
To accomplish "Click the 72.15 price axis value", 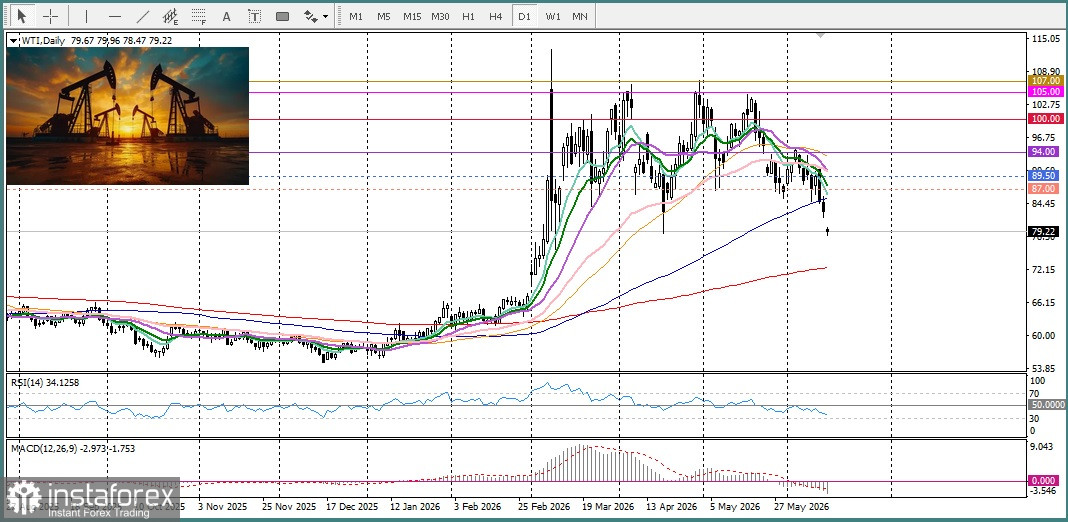I will [1043, 270].
